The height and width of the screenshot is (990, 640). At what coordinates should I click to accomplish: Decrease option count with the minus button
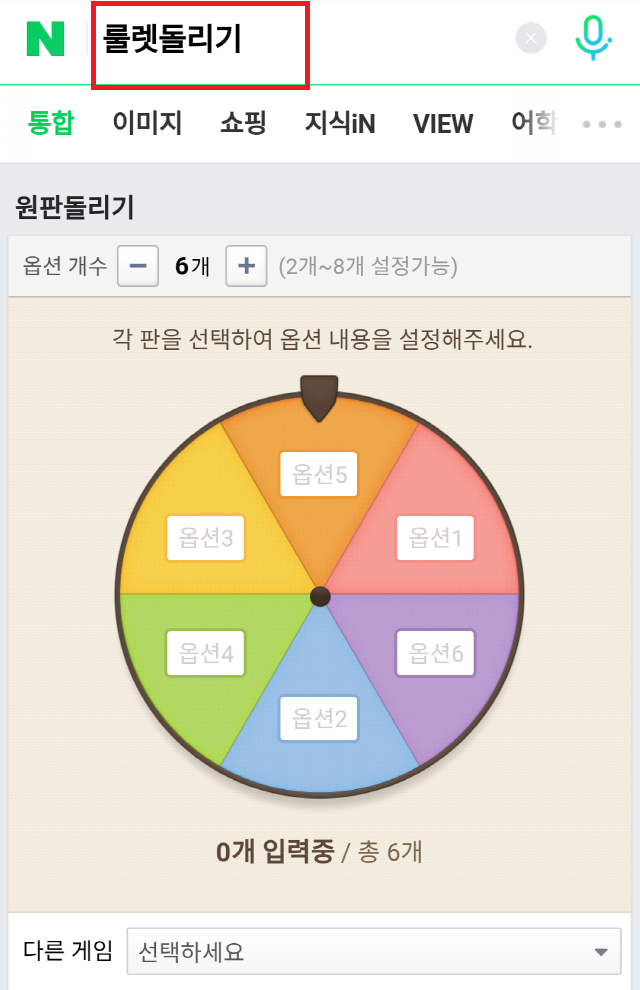tap(137, 266)
